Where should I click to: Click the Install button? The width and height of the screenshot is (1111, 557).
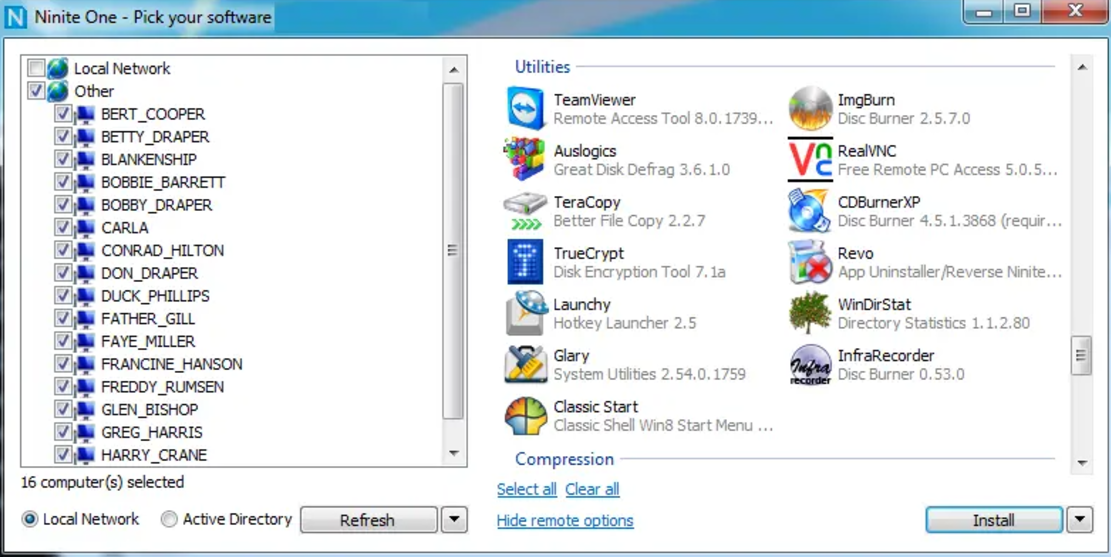pos(993,519)
